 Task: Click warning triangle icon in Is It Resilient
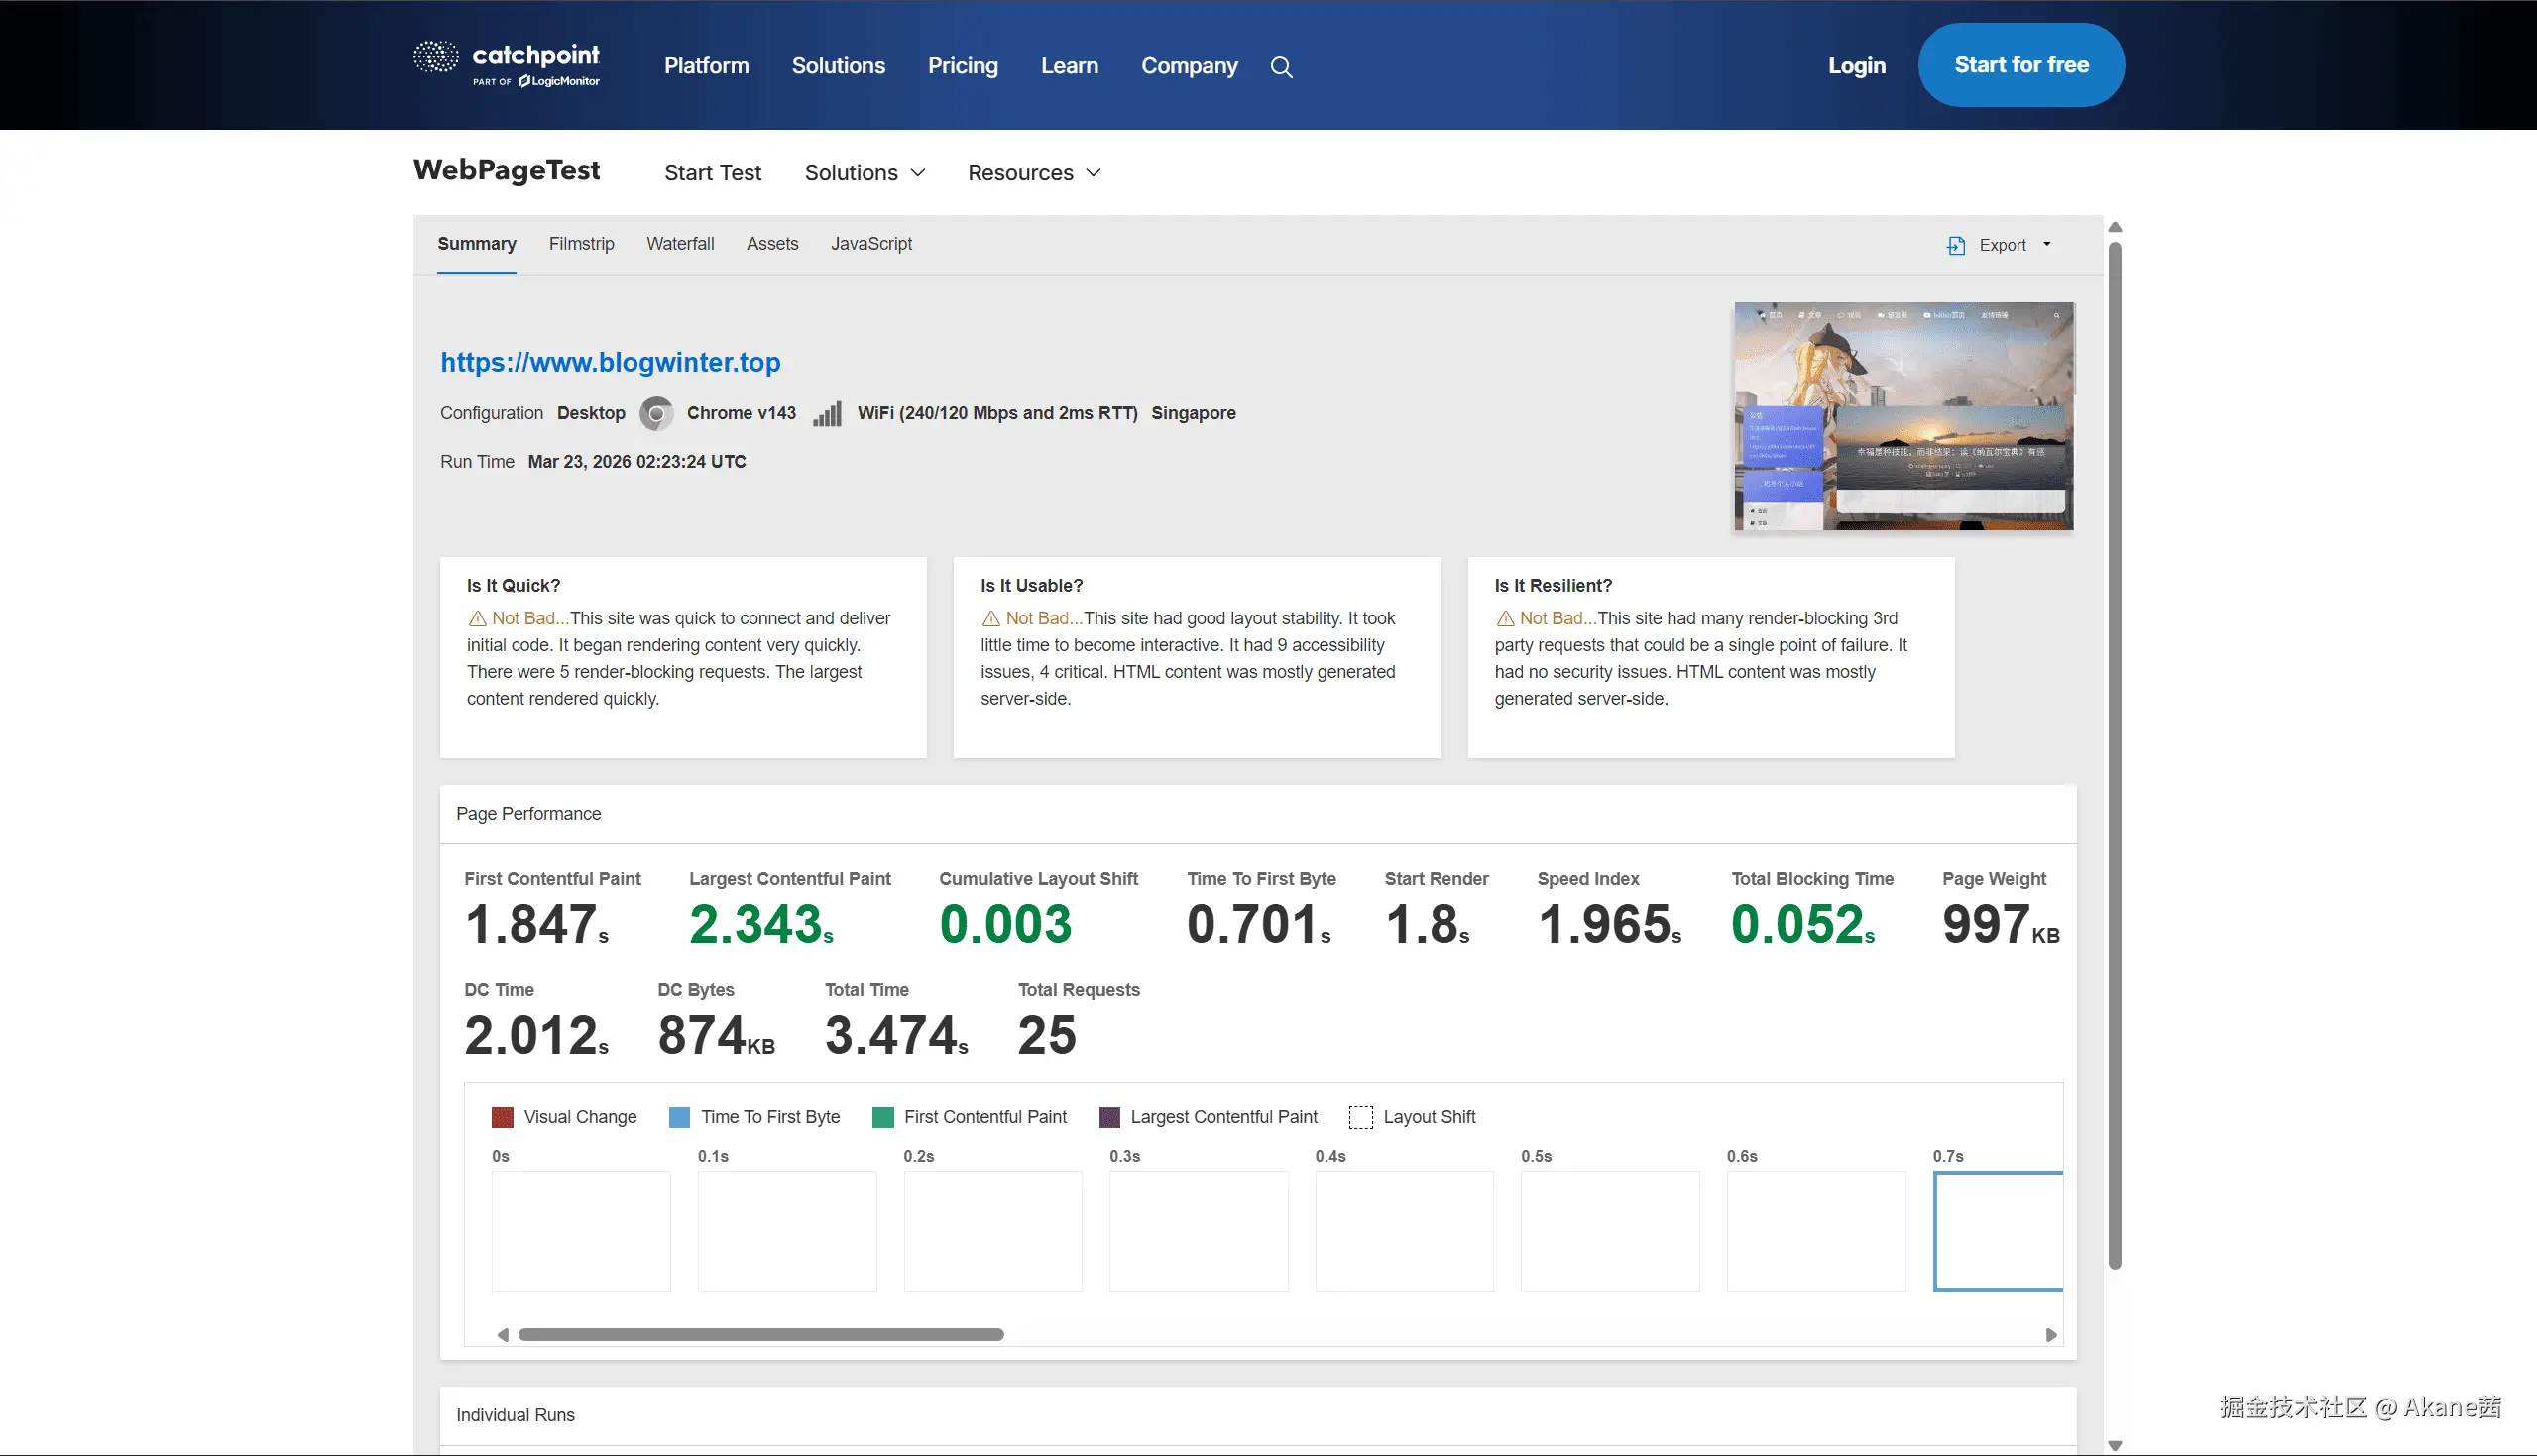(x=1505, y=619)
